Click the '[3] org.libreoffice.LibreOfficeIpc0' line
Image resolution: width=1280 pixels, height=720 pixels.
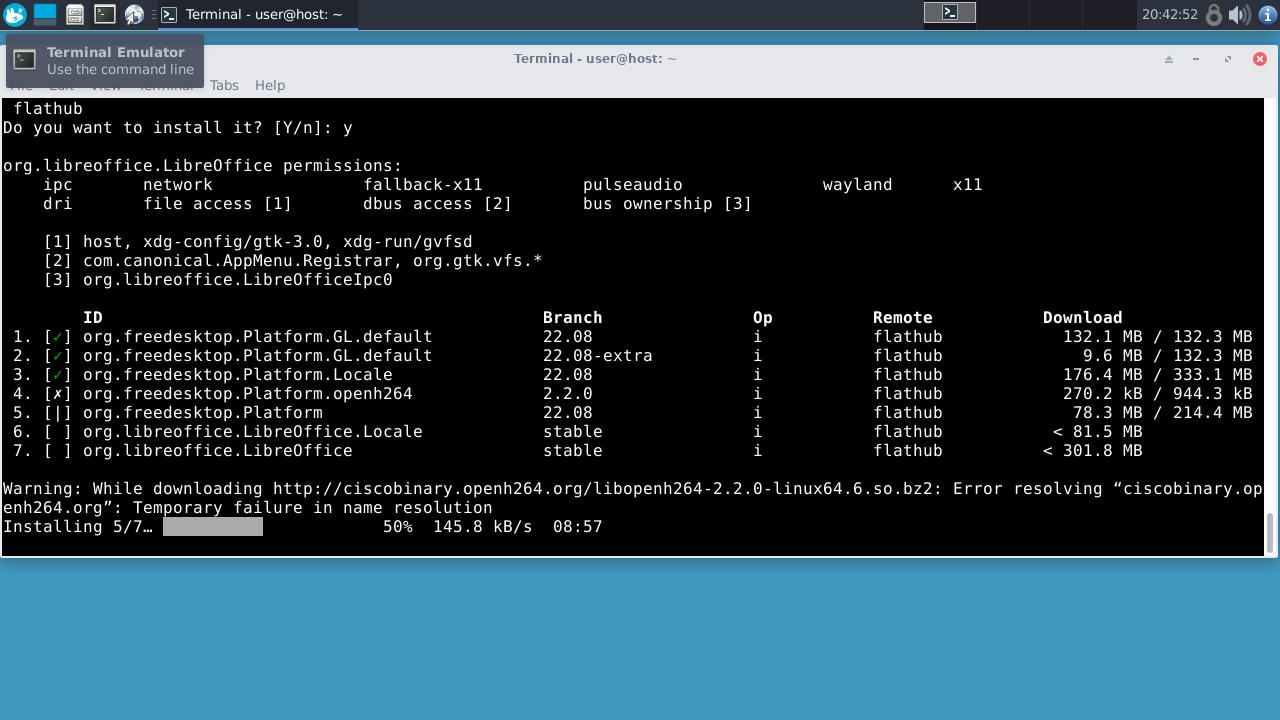(218, 280)
